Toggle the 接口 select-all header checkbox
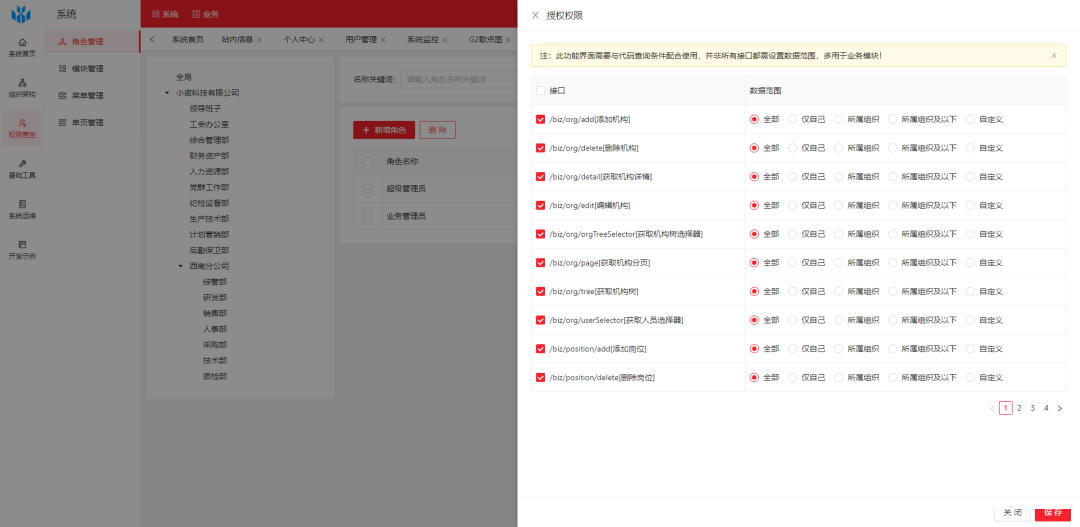The image size is (1080, 527). [x=541, y=90]
